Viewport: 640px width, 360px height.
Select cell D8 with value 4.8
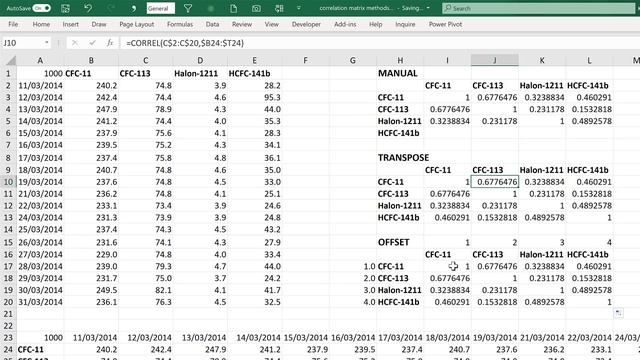(200, 158)
